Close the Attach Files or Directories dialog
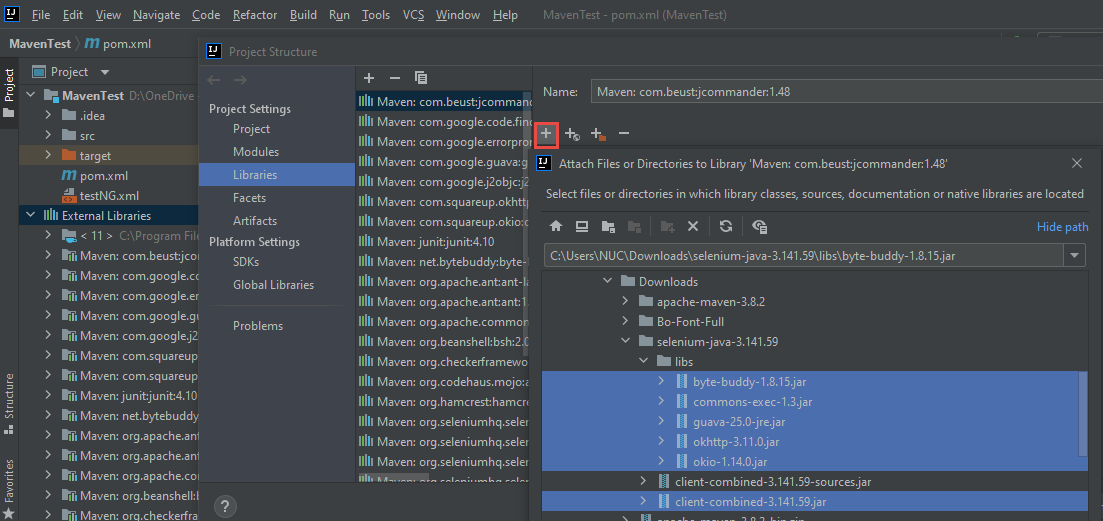Viewport: 1103px width, 521px height. pyautogui.click(x=1076, y=164)
